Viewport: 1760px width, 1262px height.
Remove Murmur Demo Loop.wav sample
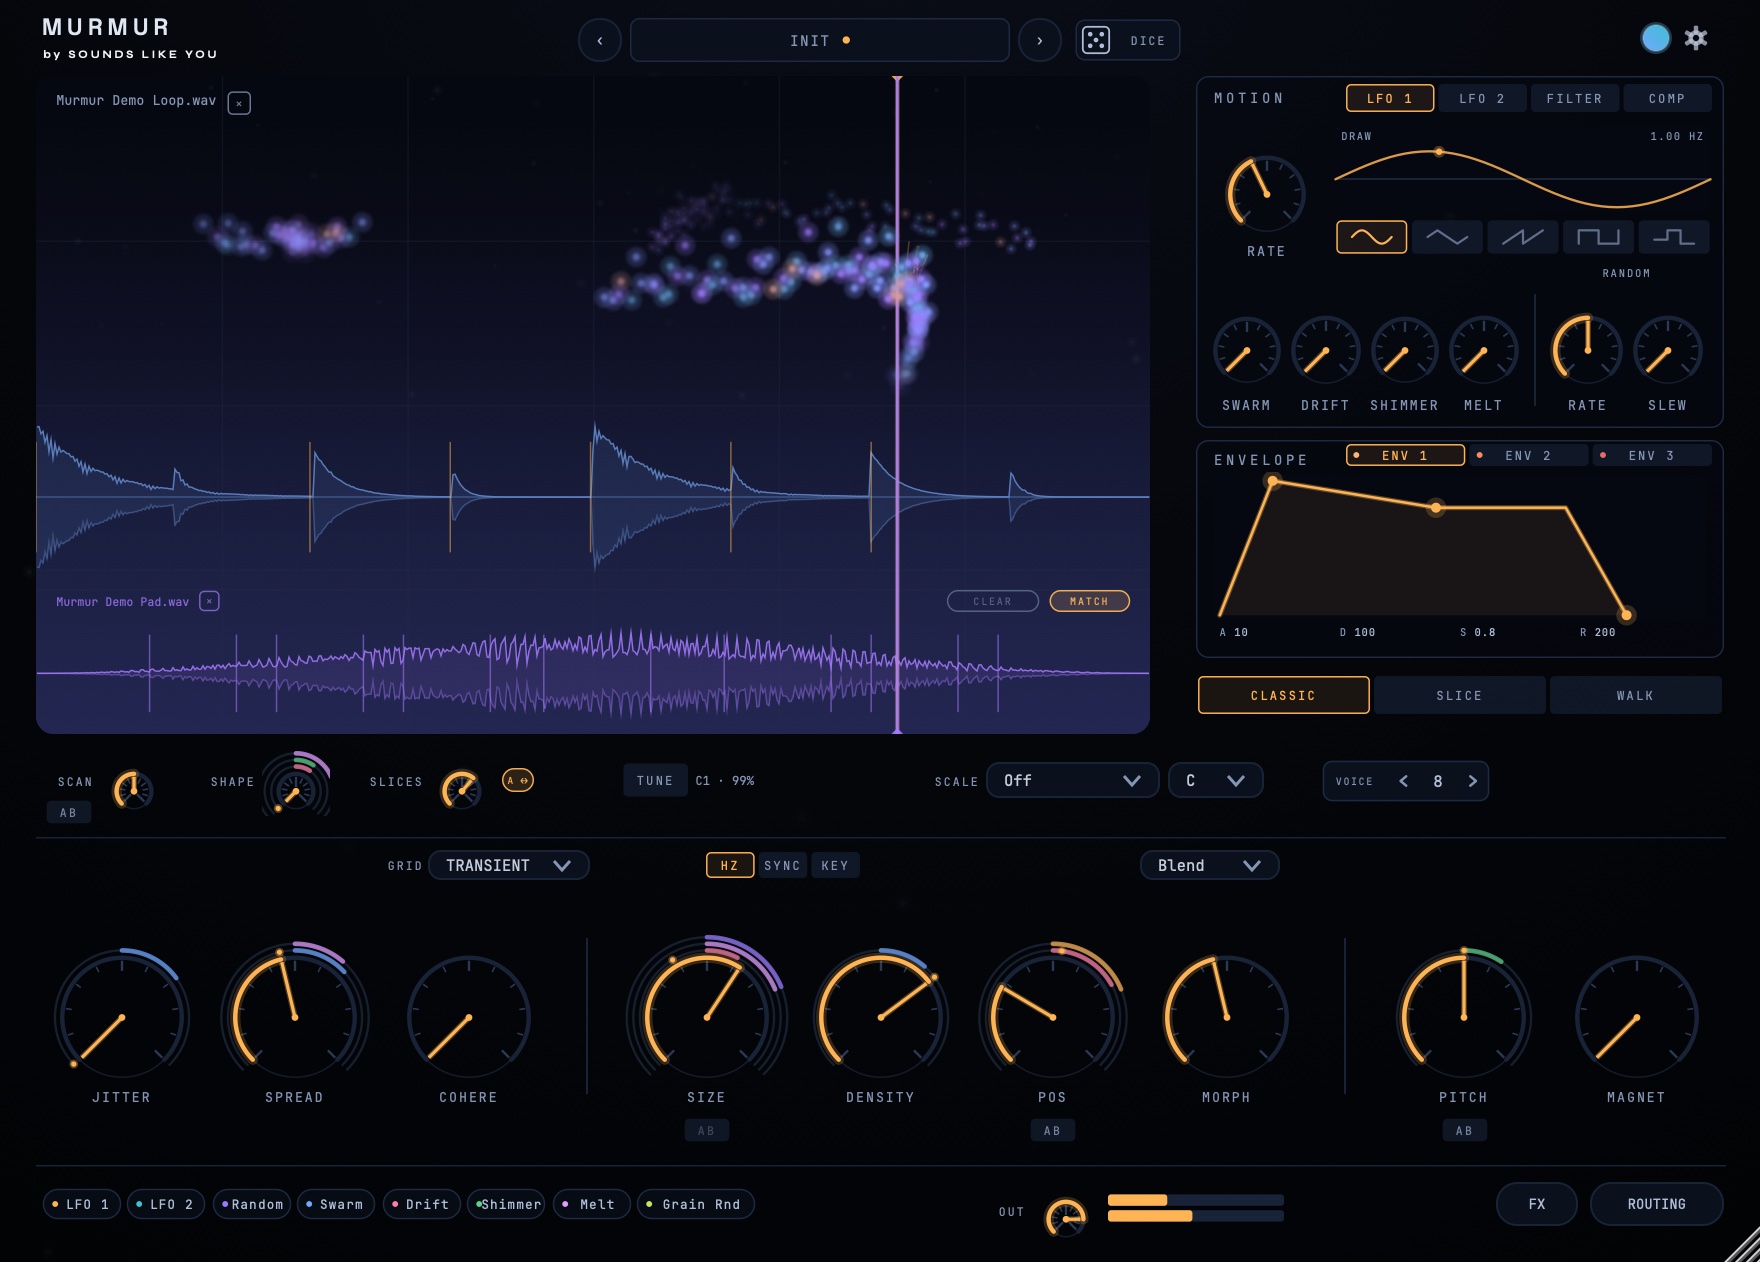(x=239, y=103)
